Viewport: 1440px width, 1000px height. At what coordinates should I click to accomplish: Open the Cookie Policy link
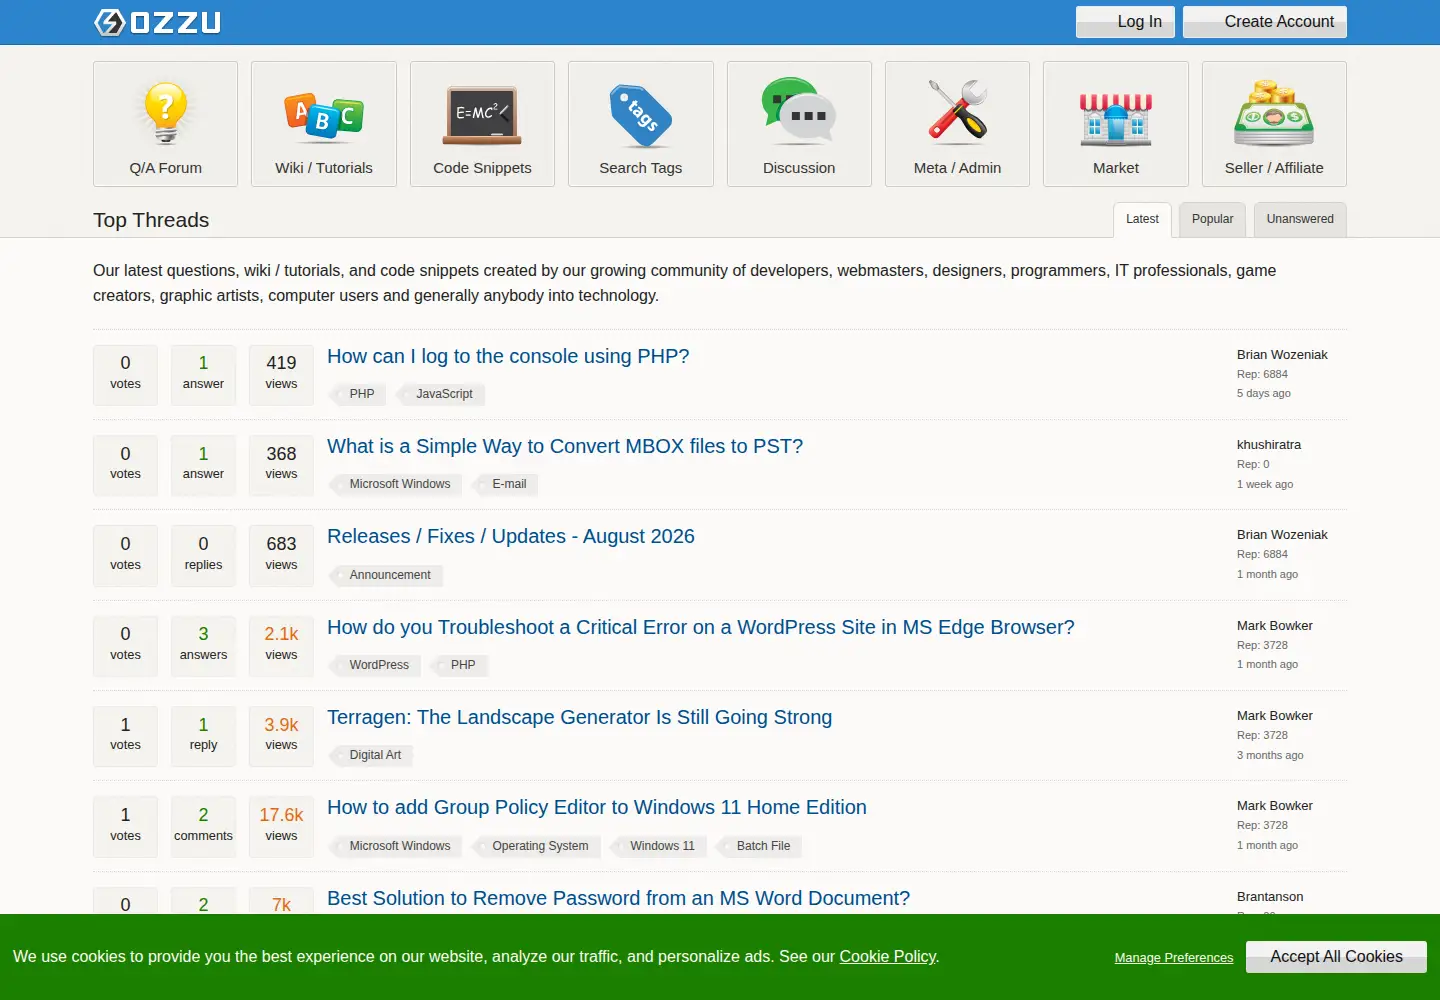888,957
